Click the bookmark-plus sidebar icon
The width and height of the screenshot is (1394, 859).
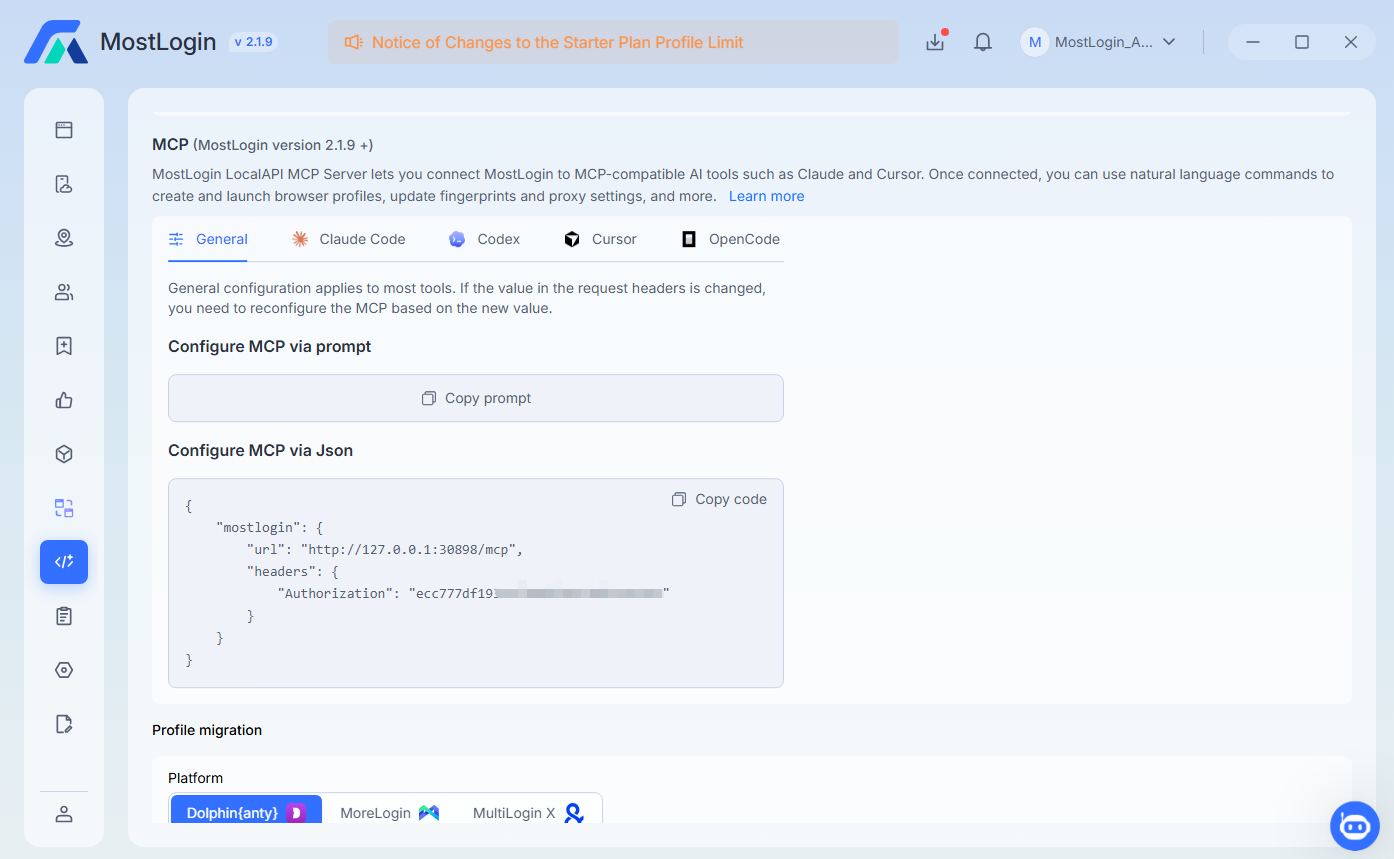[x=64, y=346]
